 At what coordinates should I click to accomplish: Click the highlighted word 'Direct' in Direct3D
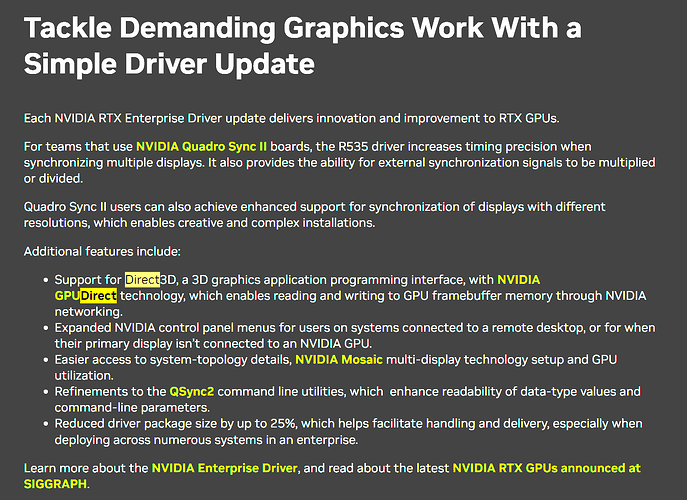(142, 280)
